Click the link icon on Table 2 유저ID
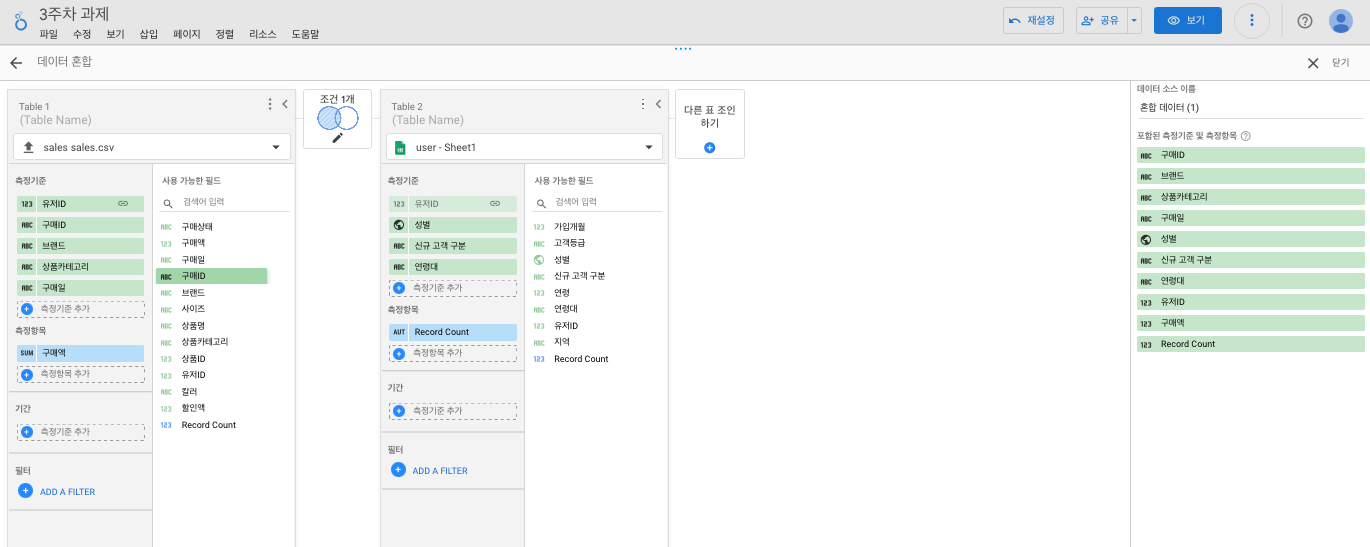1370x547 pixels. (x=495, y=203)
